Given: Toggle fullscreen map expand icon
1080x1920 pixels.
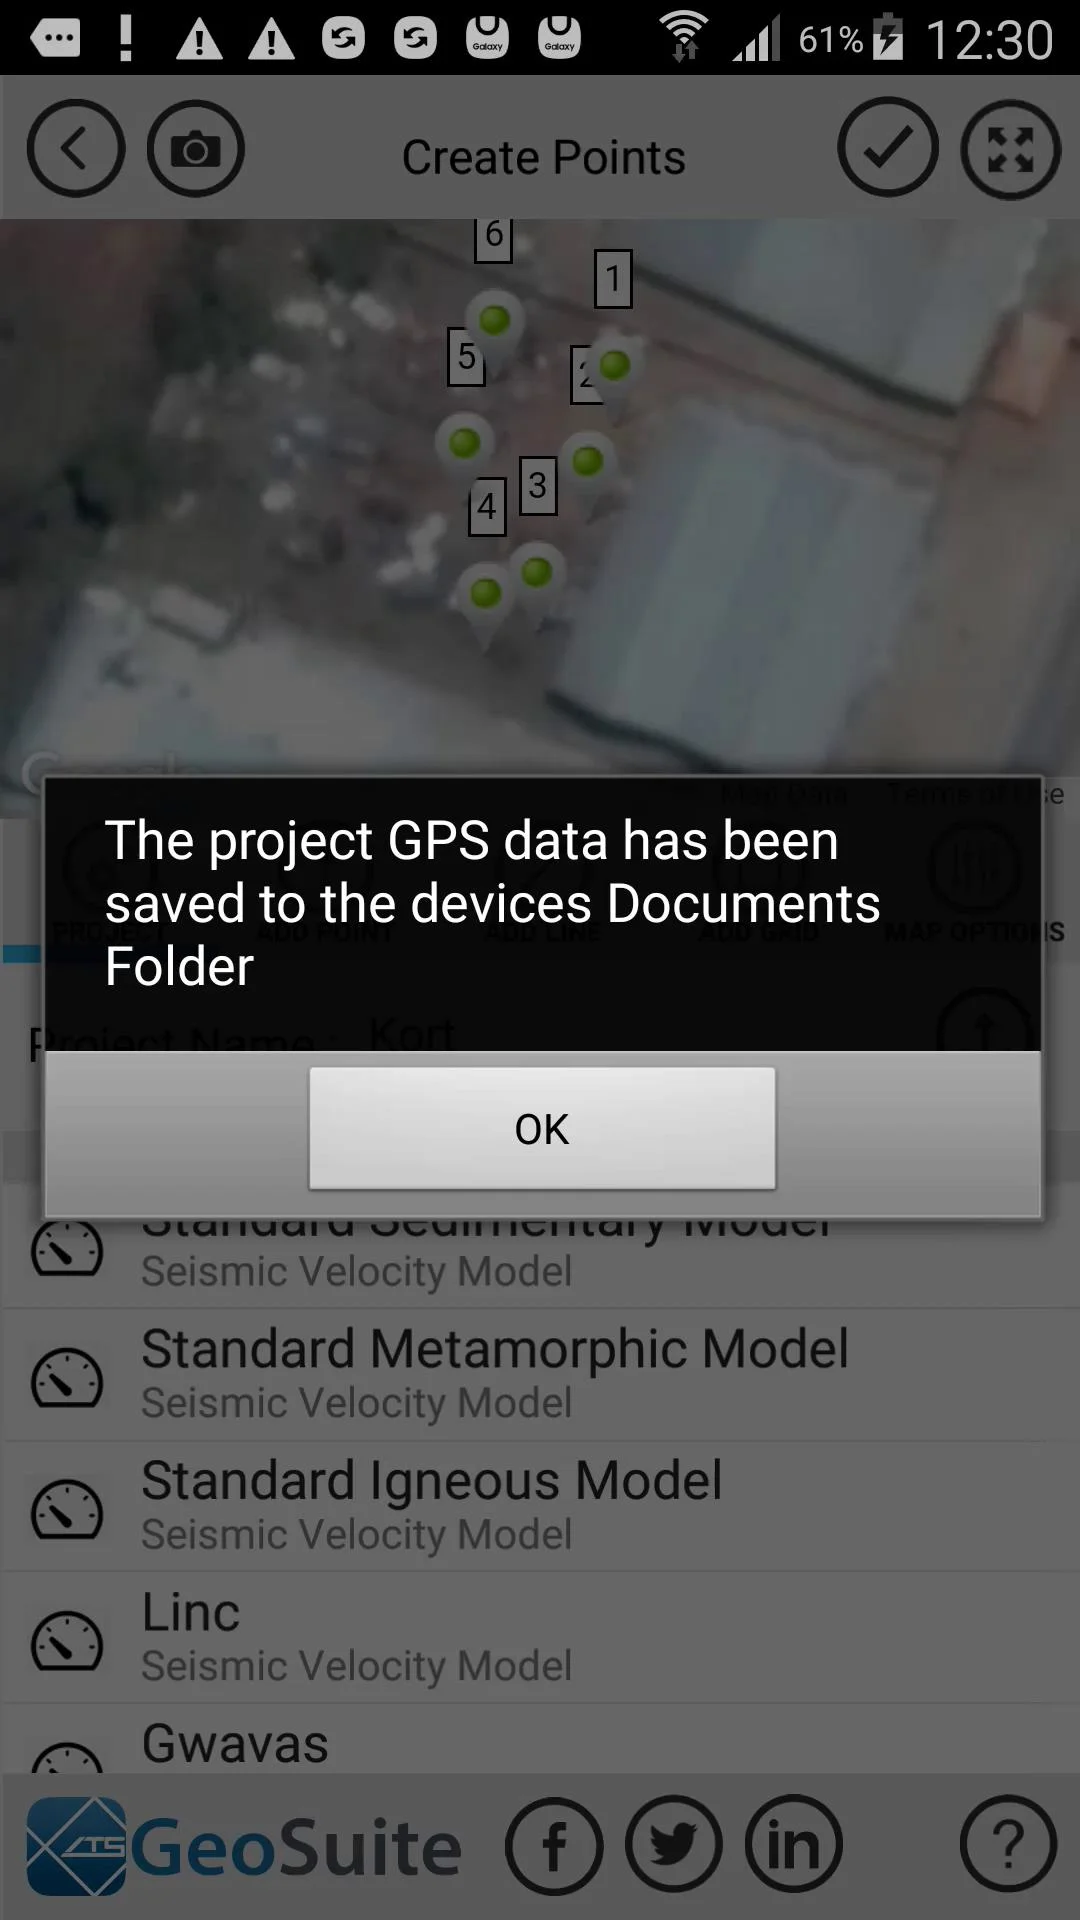Looking at the screenshot, I should 1010,149.
